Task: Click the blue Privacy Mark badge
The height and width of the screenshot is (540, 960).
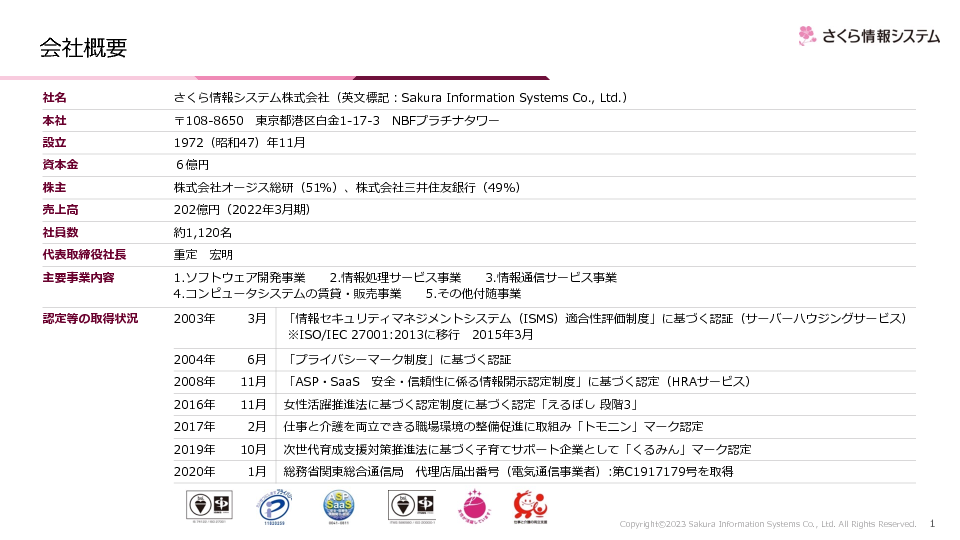Action: click(275, 507)
